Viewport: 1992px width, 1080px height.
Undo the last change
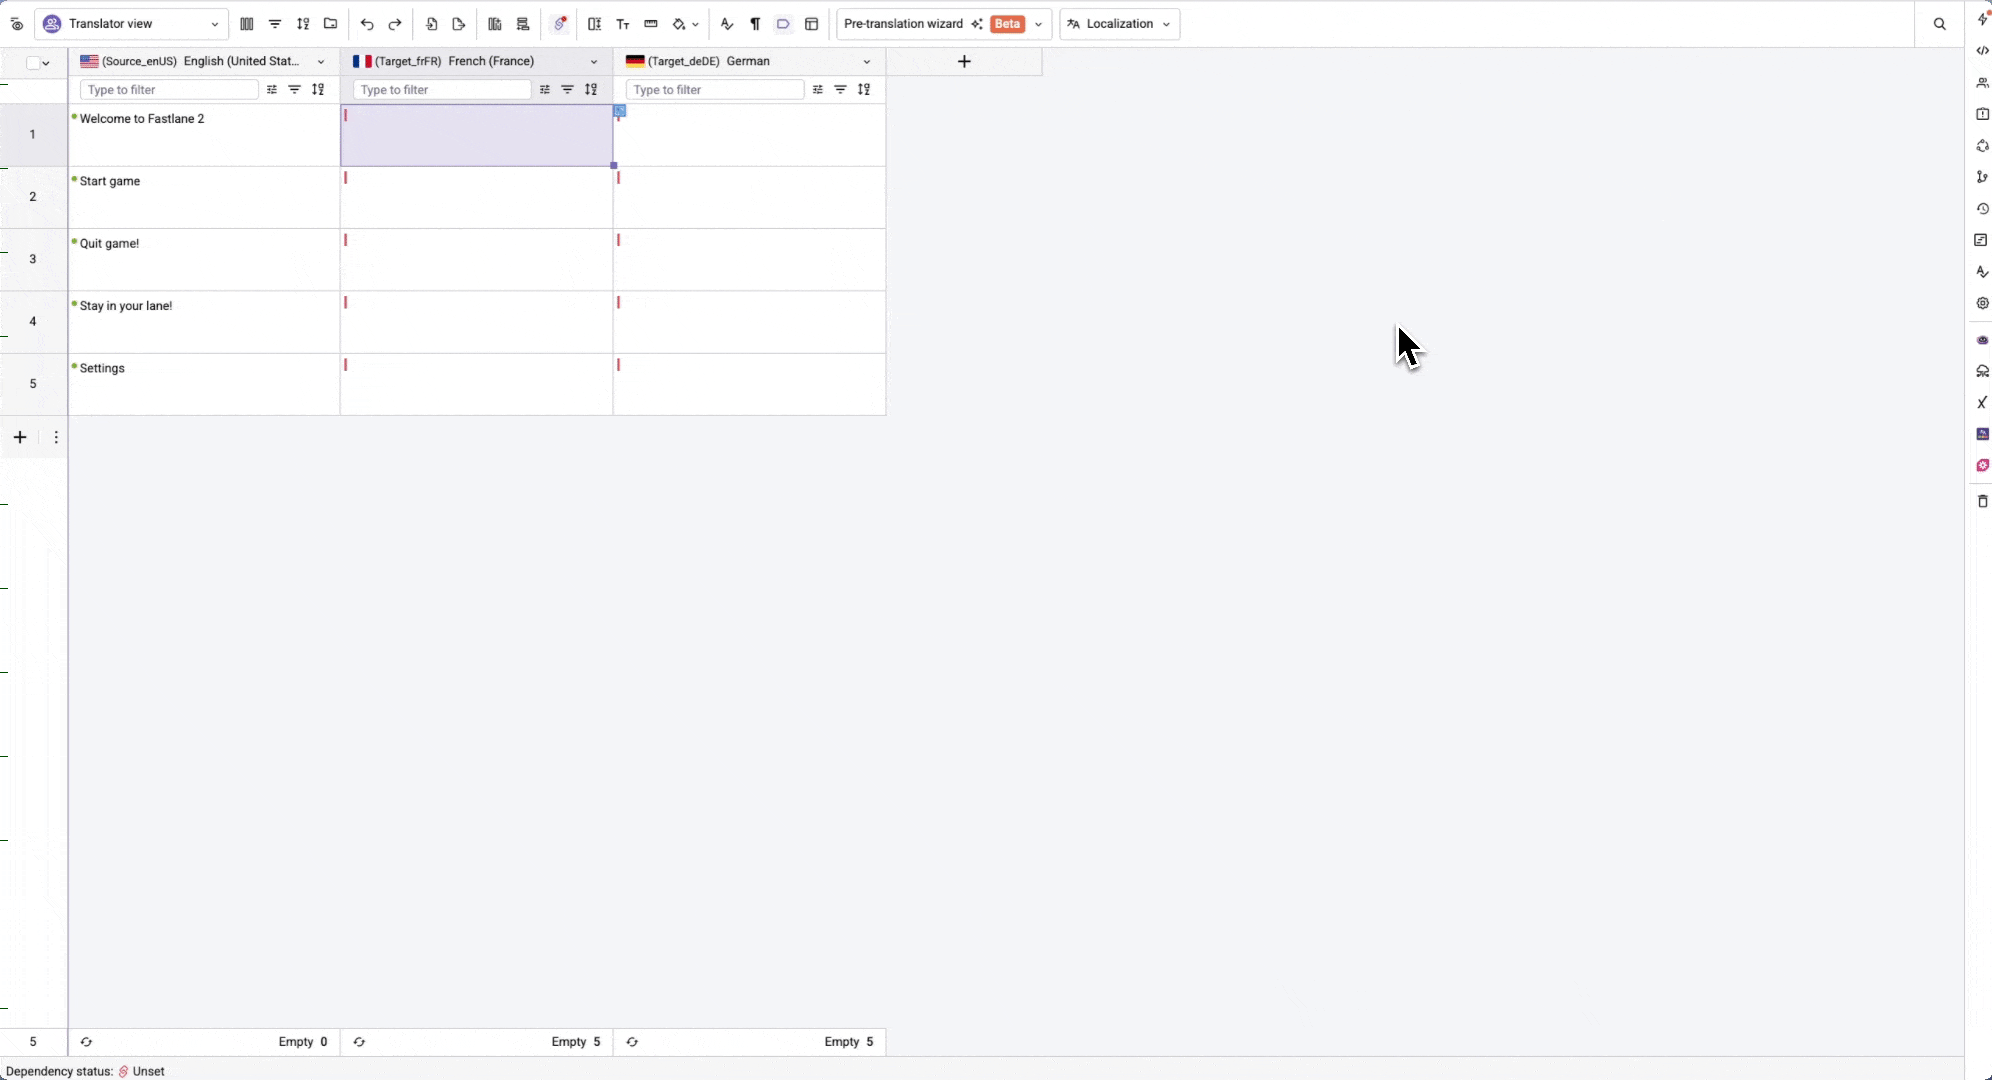[369, 24]
